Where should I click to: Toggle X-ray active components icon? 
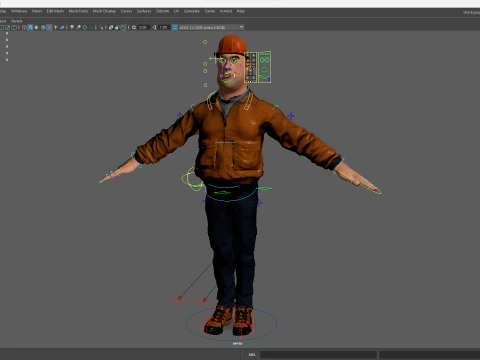[x=117, y=27]
